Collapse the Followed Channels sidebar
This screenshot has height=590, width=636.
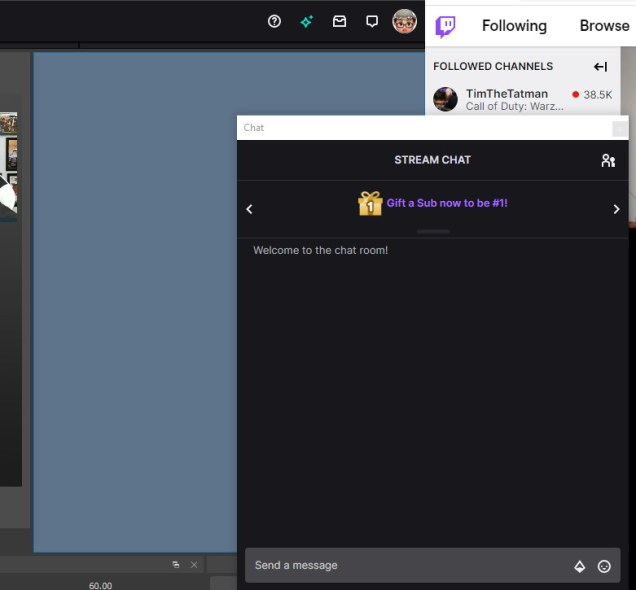coord(600,66)
